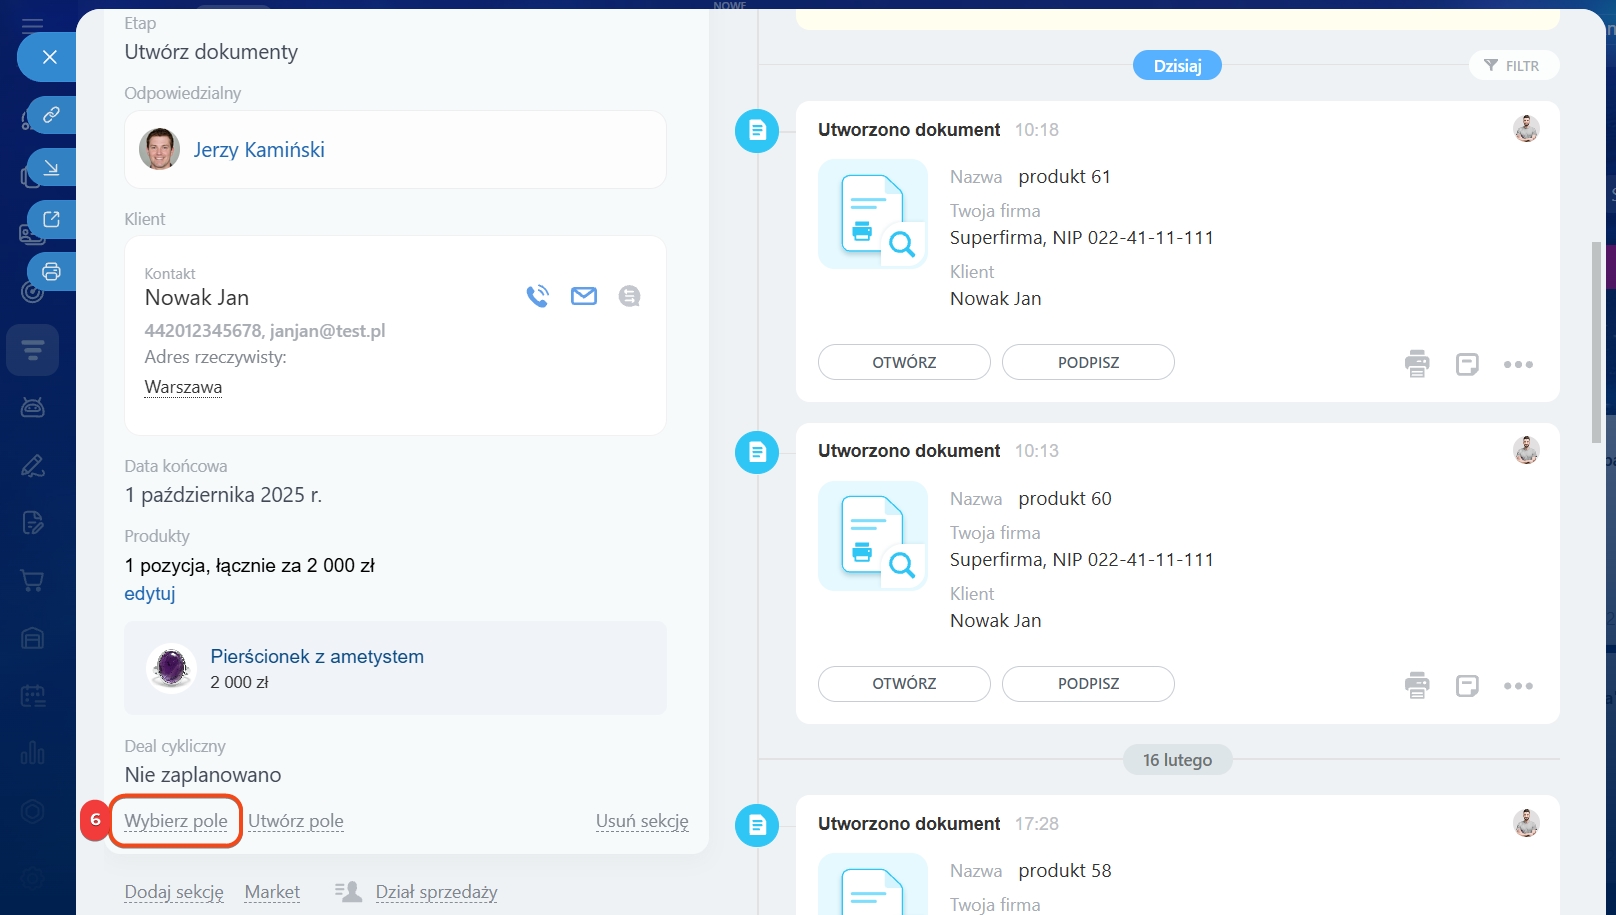Click author avatar on the 10:18 entry
This screenshot has width=1616, height=915.
(x=1526, y=128)
